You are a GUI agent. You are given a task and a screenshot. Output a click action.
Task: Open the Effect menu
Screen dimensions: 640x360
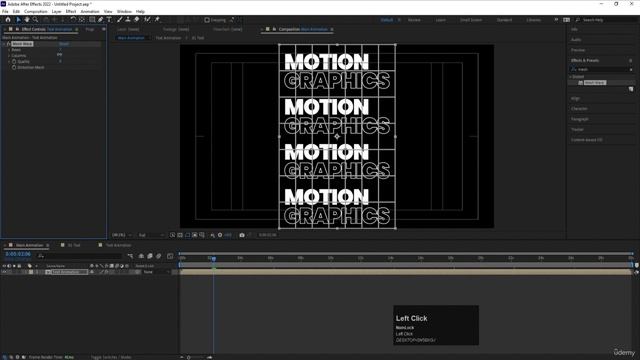[71, 11]
